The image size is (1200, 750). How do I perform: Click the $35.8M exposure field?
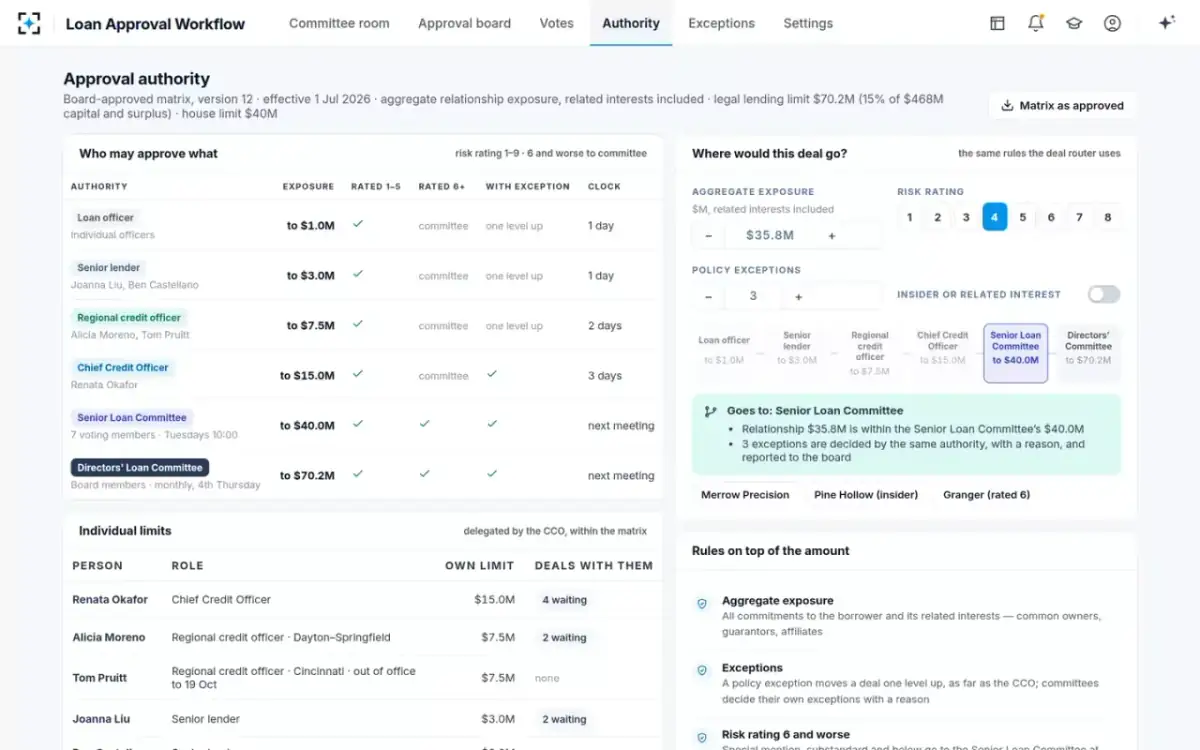tap(770, 235)
